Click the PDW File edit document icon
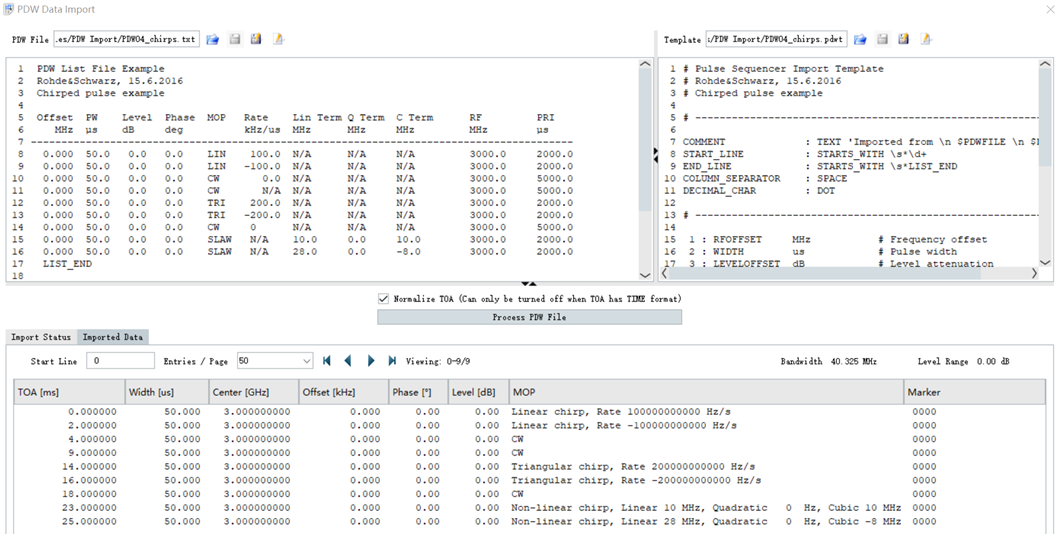The width and height of the screenshot is (1058, 534). click(278, 40)
